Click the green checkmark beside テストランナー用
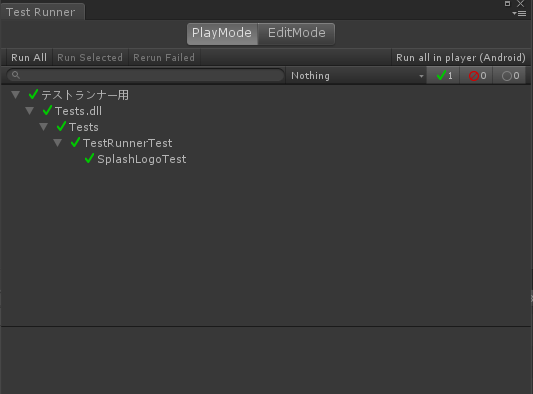 point(33,94)
